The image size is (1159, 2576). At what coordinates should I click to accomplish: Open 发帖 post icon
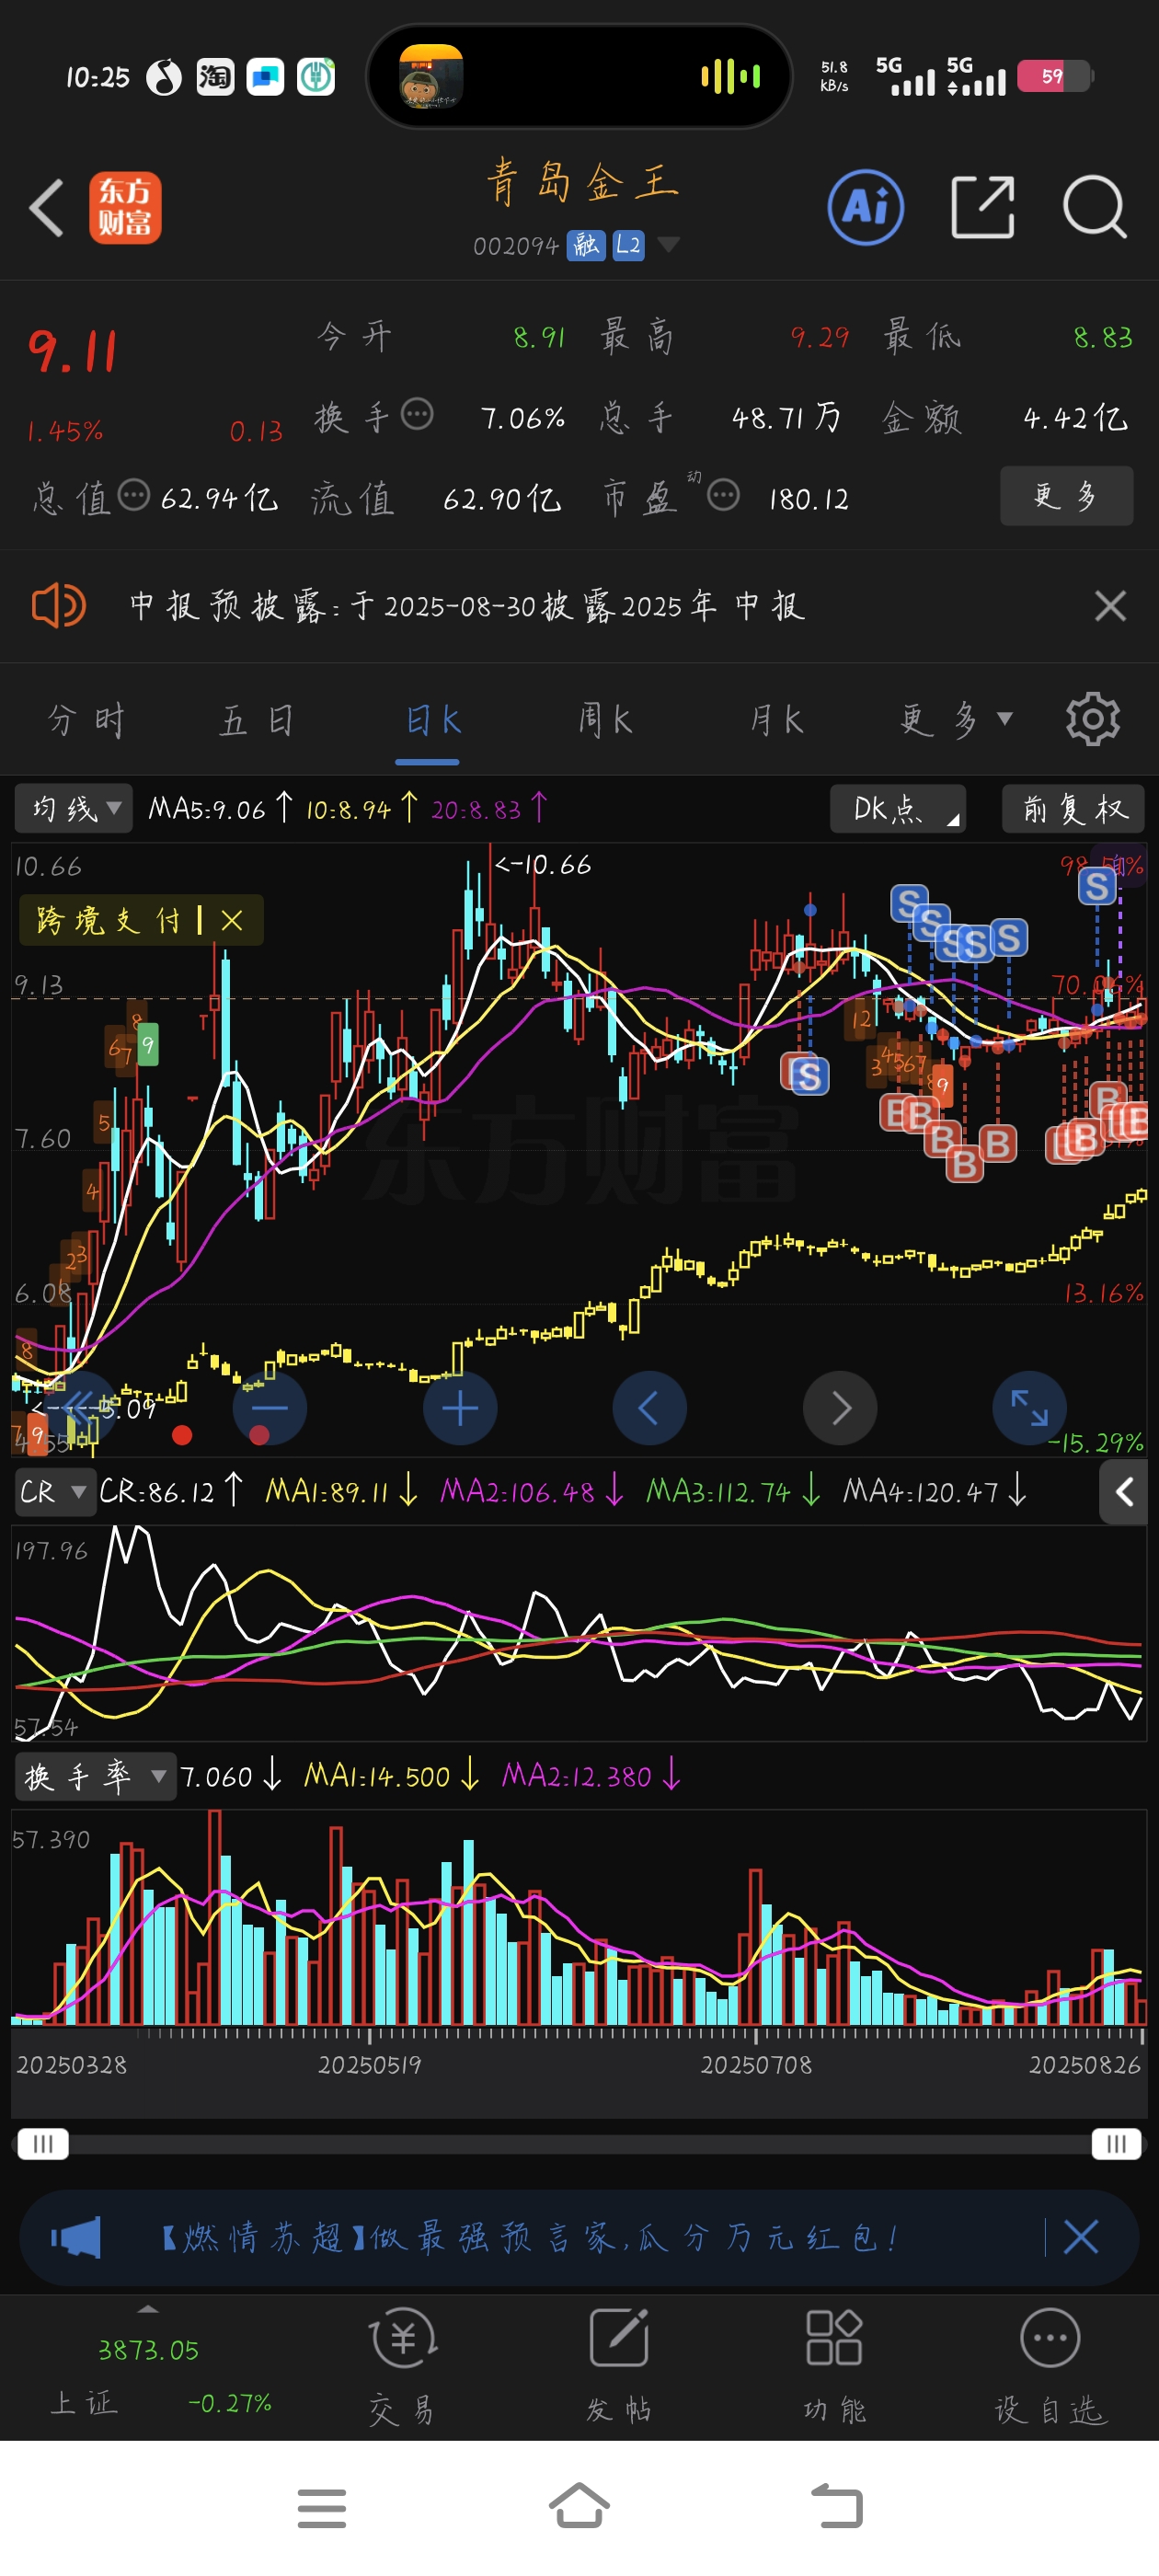pyautogui.click(x=619, y=2367)
